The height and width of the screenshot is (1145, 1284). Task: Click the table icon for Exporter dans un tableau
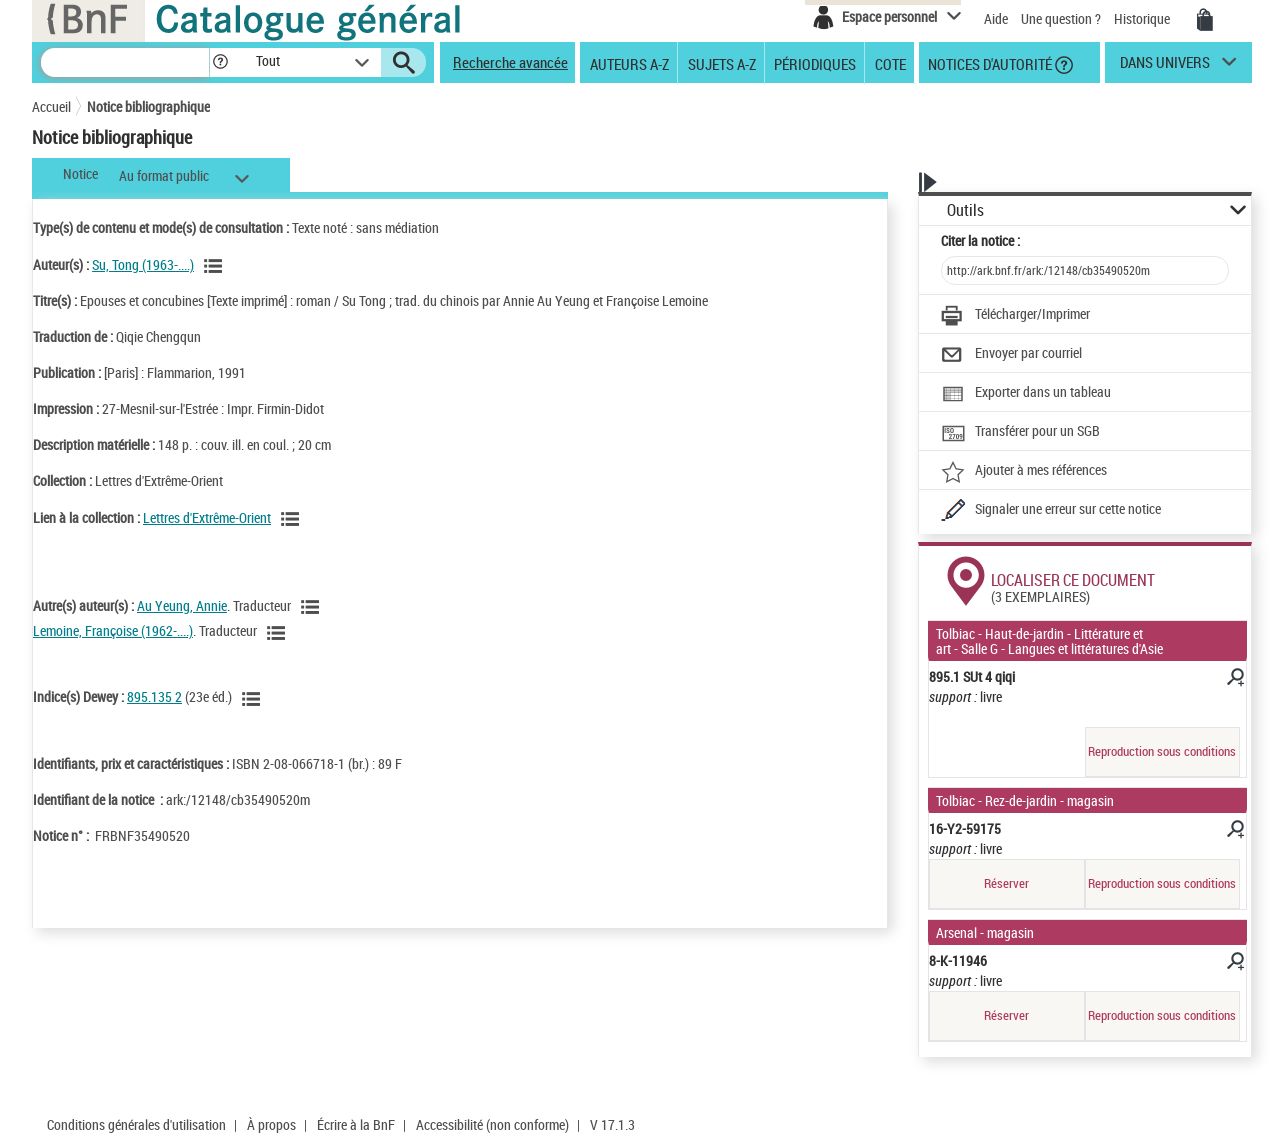click(x=952, y=393)
